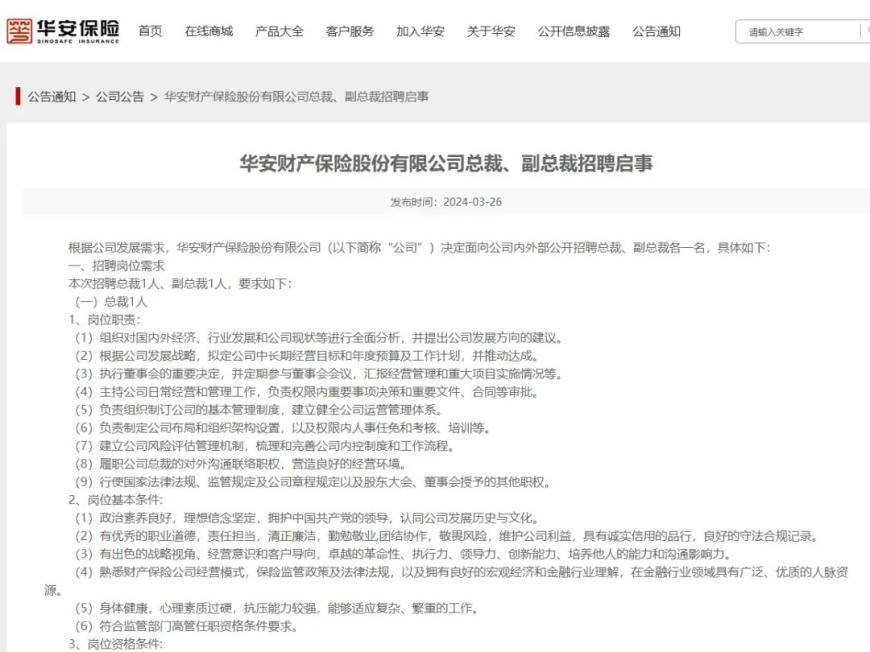The height and width of the screenshot is (652, 870).
Task: Click the publish date 2024-03-26
Action: pos(472,202)
